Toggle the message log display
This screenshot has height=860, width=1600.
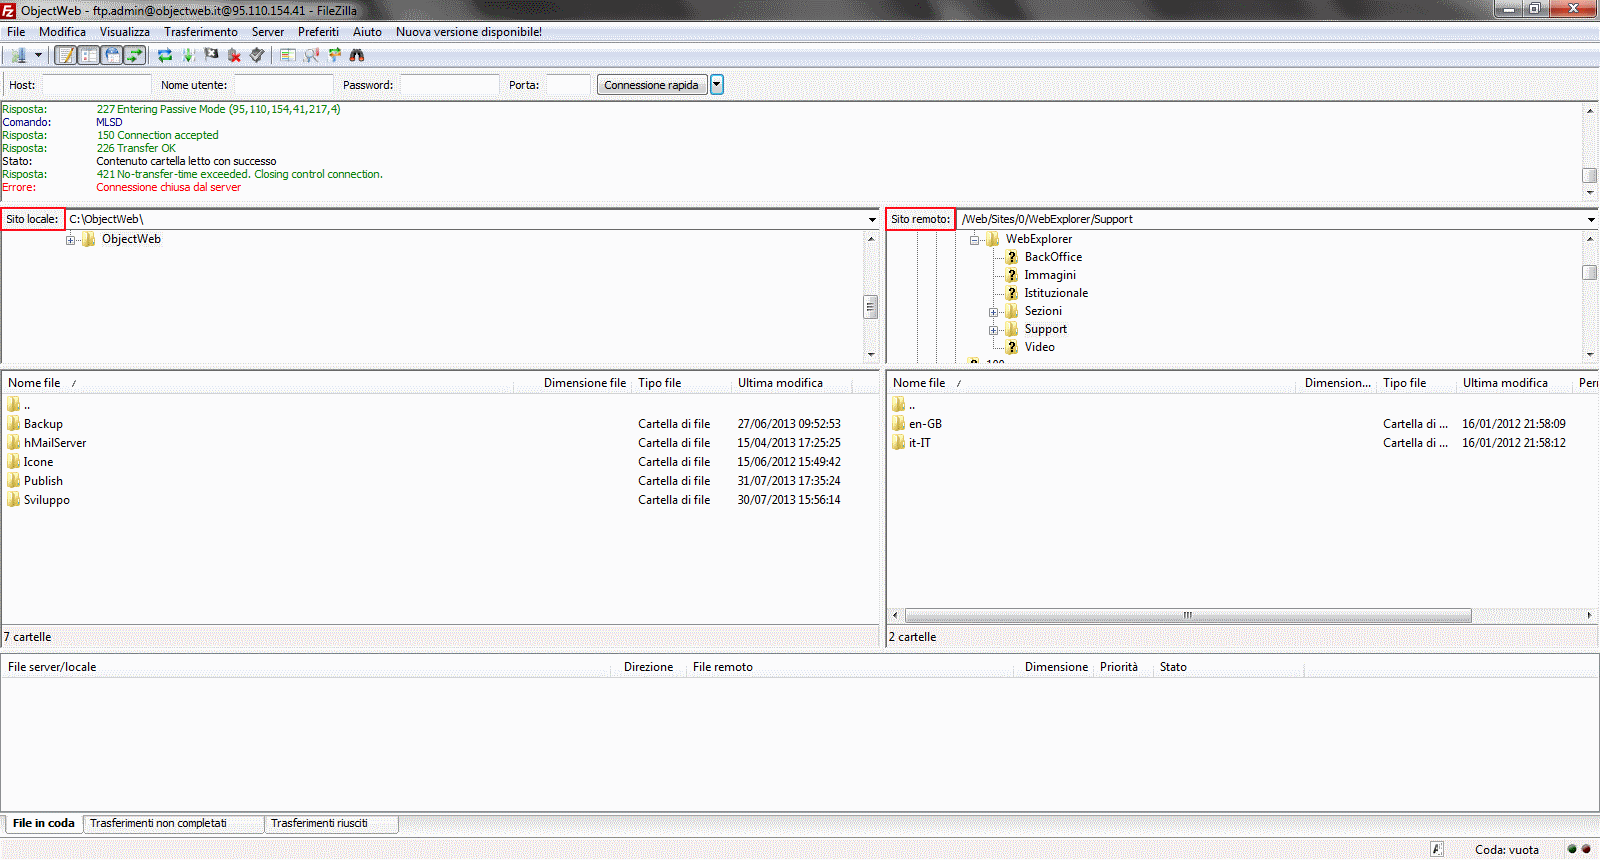coord(65,56)
